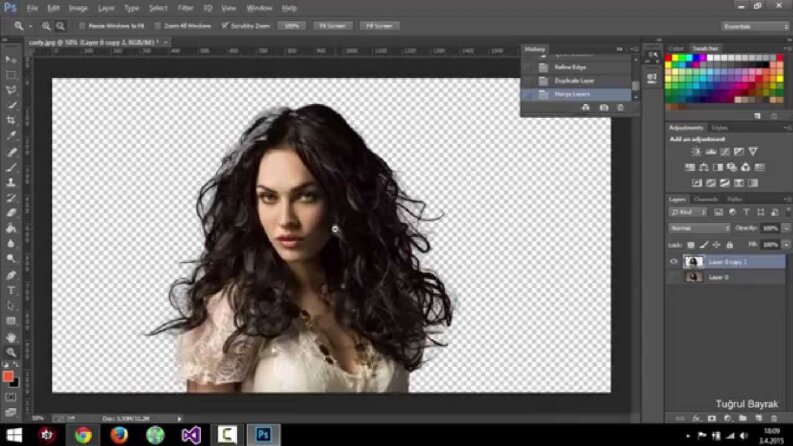The height and width of the screenshot is (446, 793).
Task: Collapse the History panel with double arrows
Action: click(x=620, y=49)
